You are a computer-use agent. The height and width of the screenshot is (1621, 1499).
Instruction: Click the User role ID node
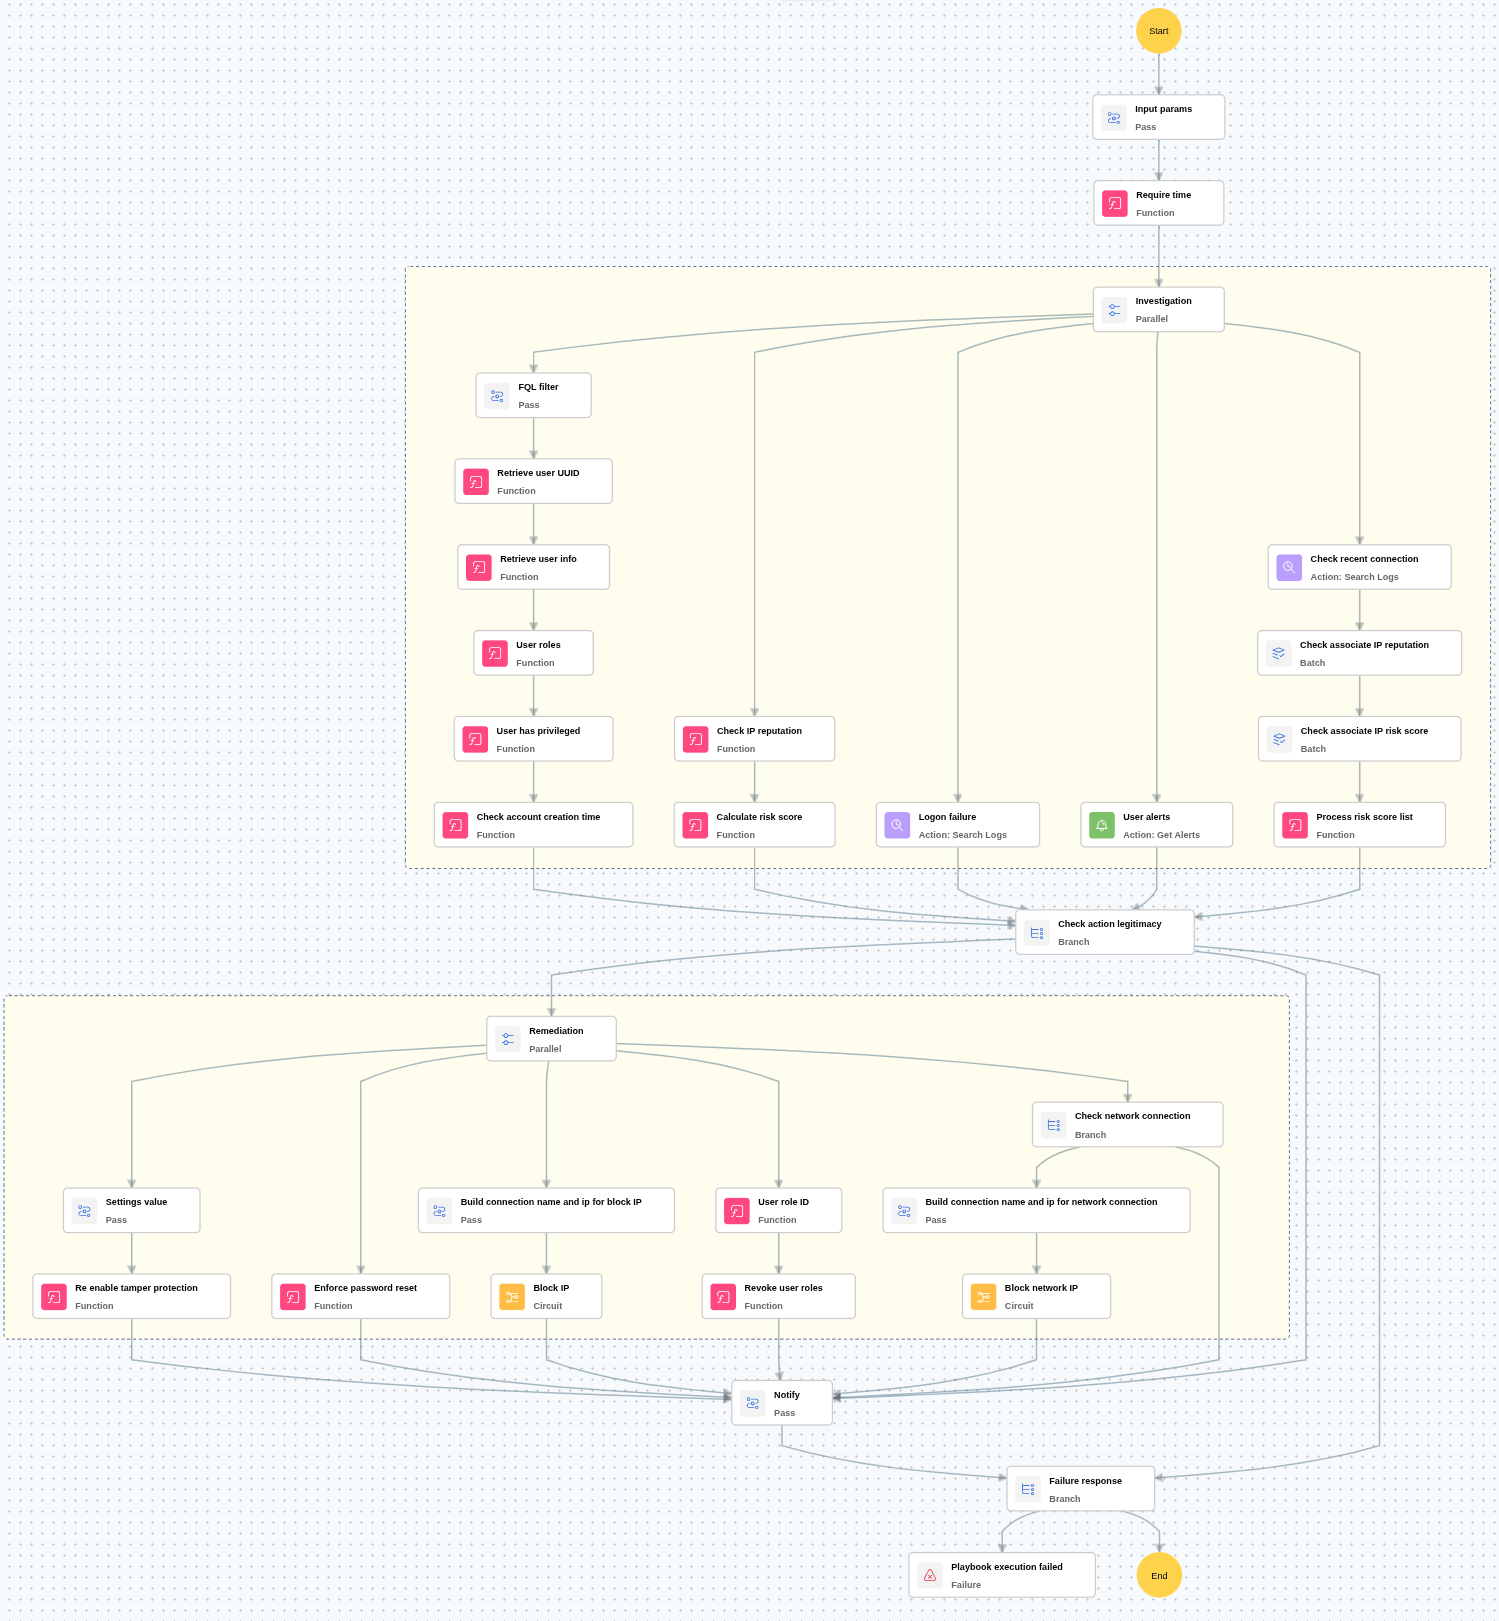tap(779, 1211)
